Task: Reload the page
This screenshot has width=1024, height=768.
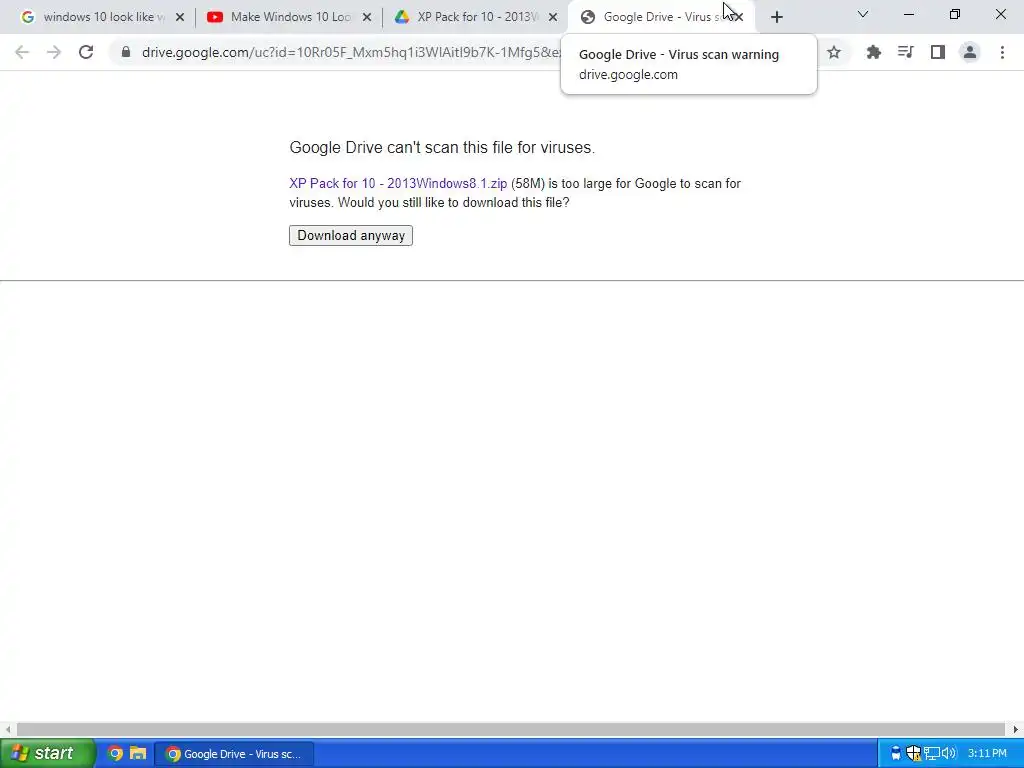Action: pyautogui.click(x=86, y=52)
